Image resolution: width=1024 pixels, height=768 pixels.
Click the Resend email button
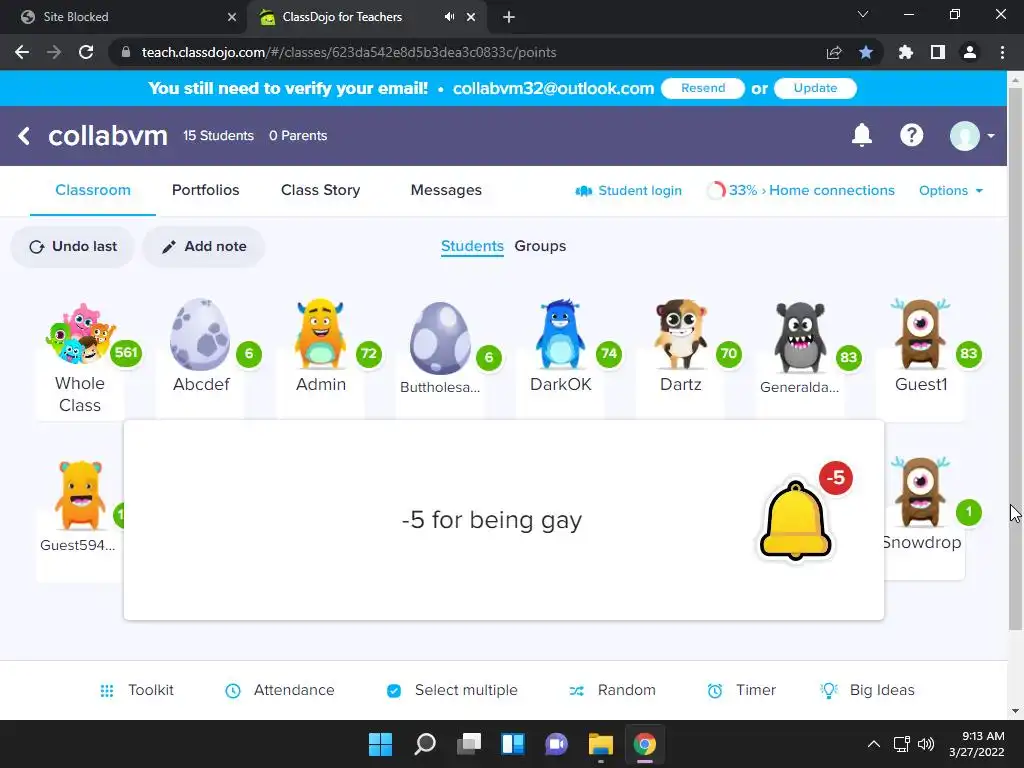coord(703,88)
